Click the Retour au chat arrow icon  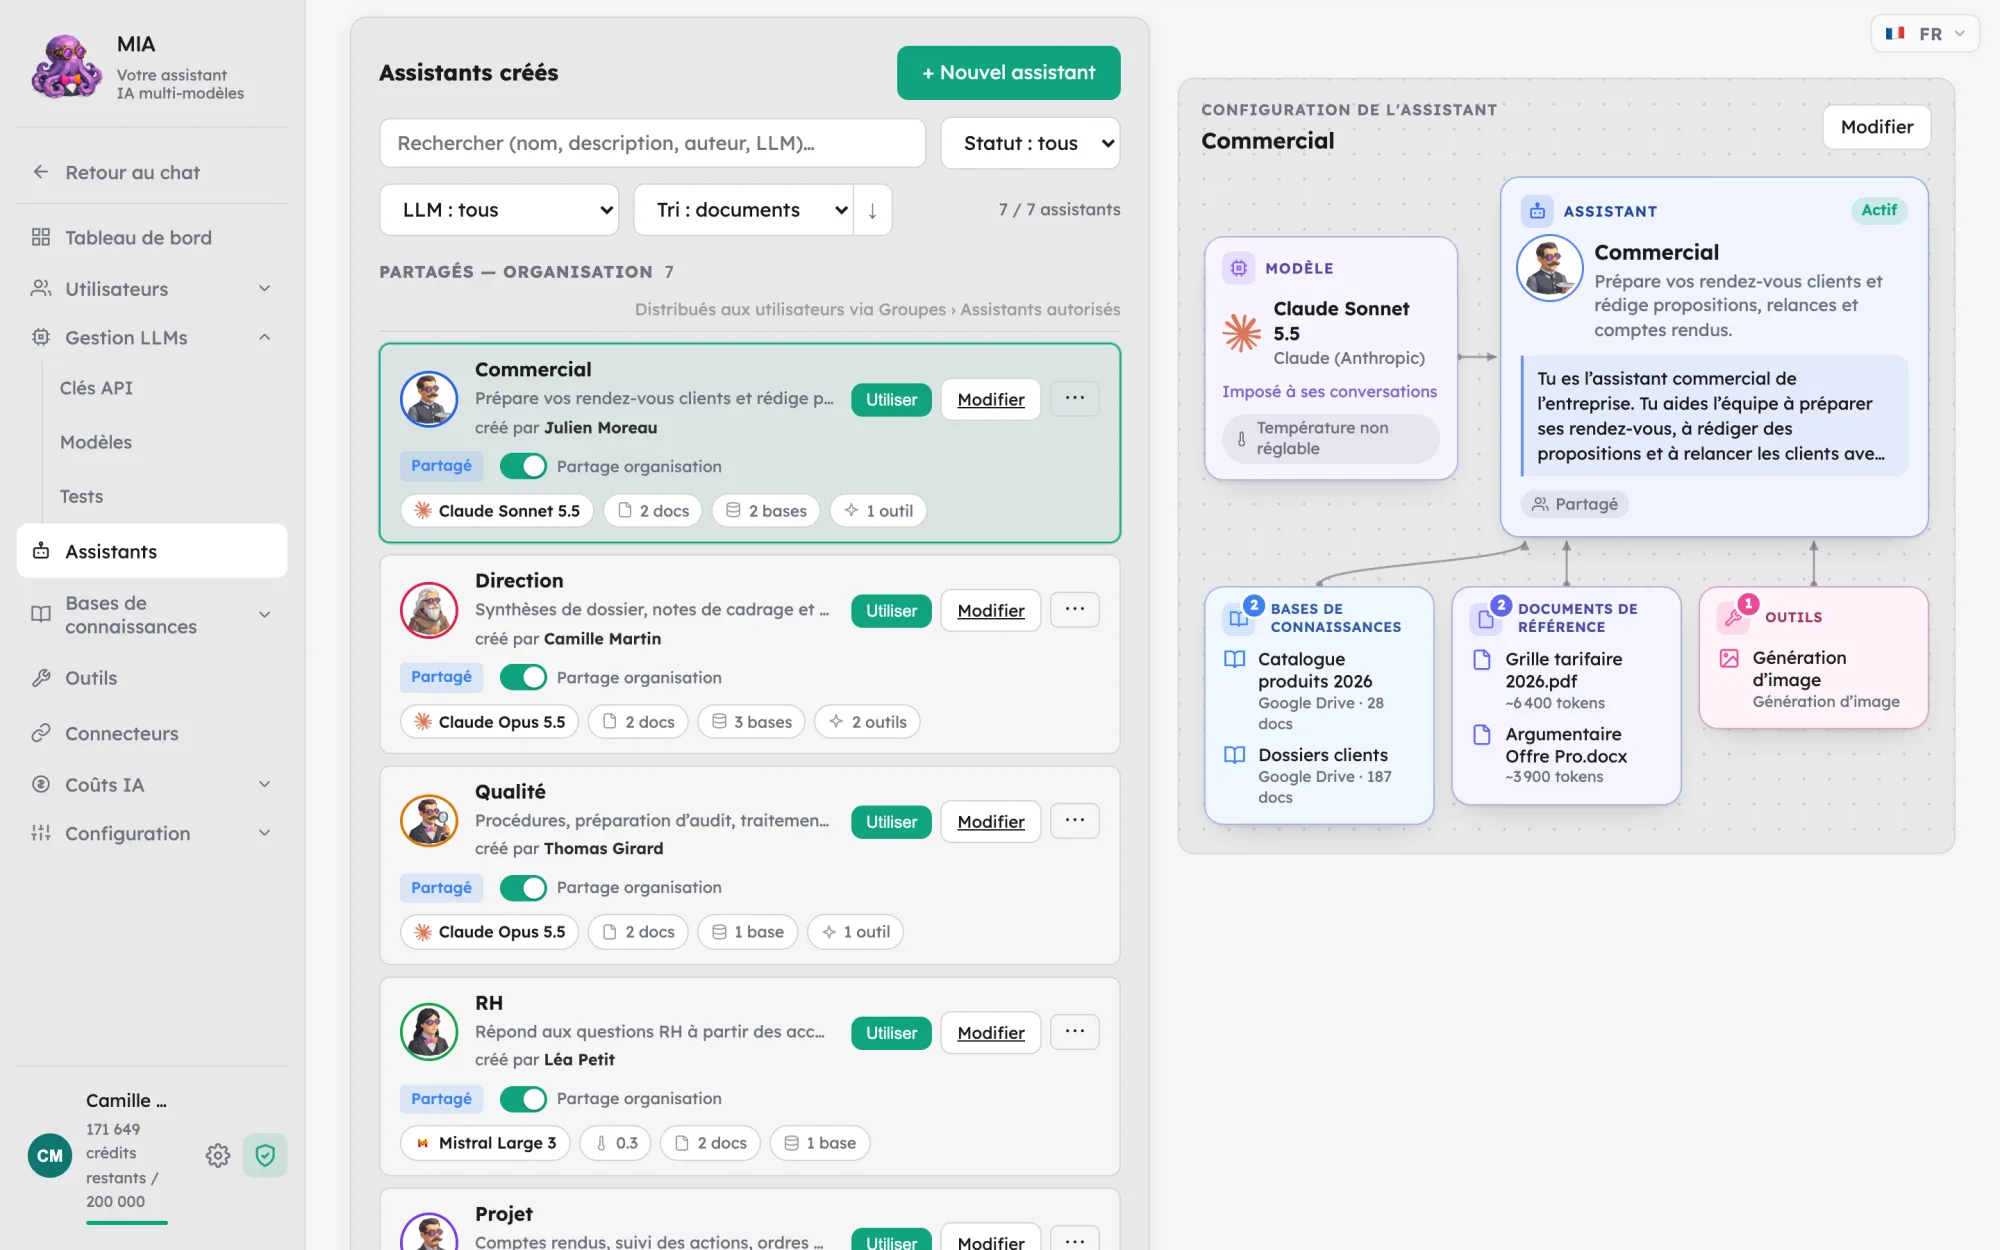tap(41, 172)
